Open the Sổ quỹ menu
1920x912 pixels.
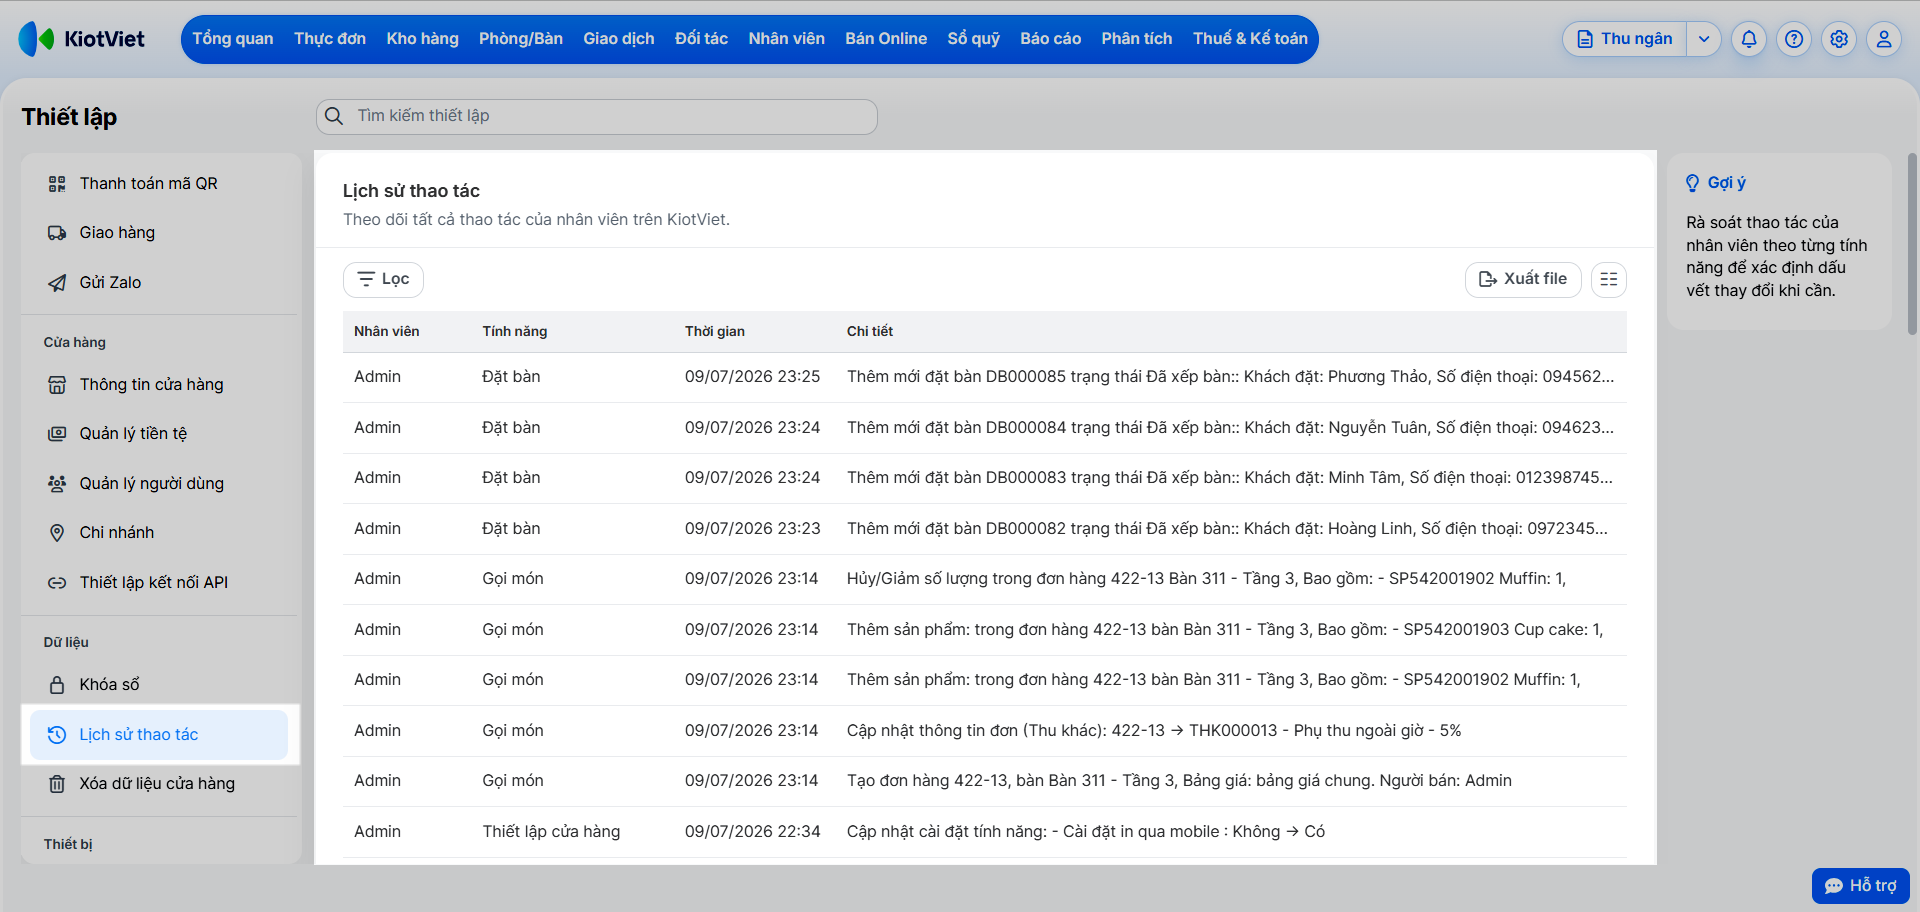pos(974,39)
